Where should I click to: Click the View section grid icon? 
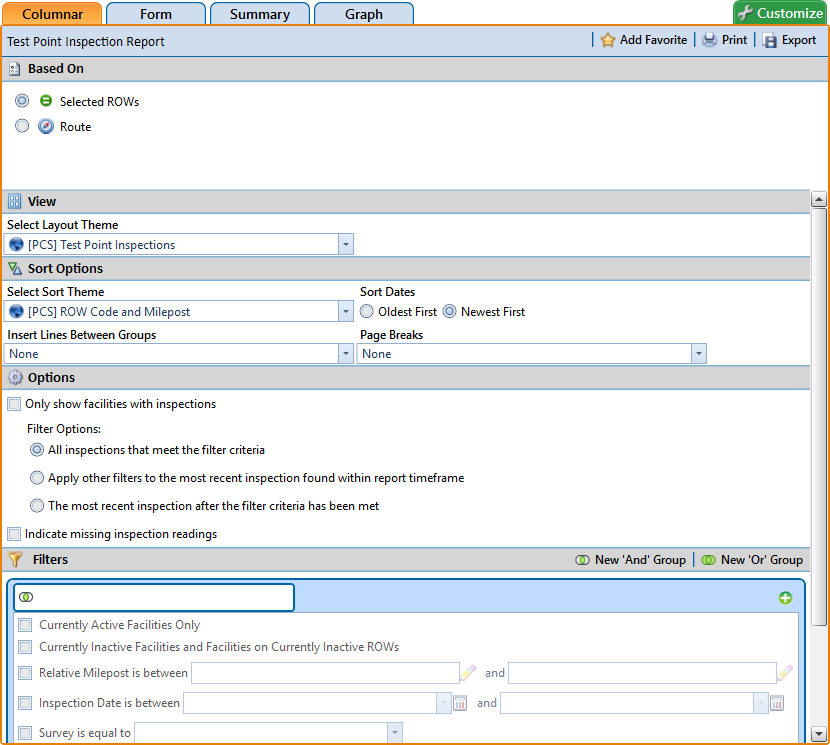pos(15,201)
